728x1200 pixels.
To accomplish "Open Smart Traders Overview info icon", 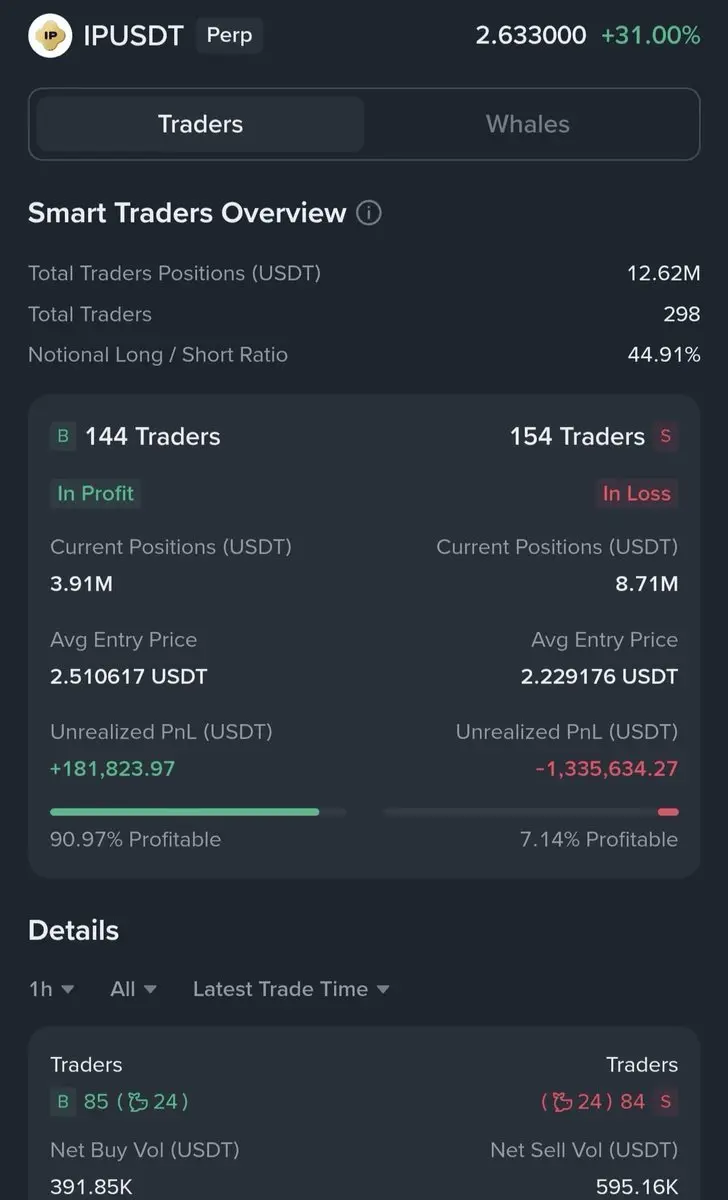I will 369,213.
